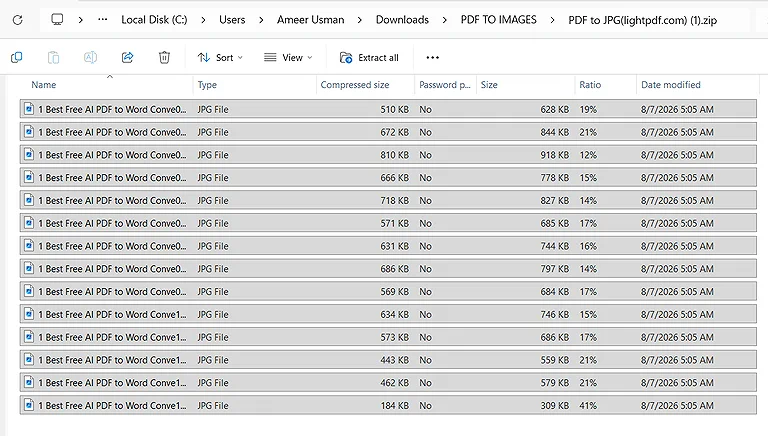This screenshot has height=436, width=768.
Task: Expand chevron after PDF TO IMAGES breadcrumb
Action: pyautogui.click(x=552, y=20)
